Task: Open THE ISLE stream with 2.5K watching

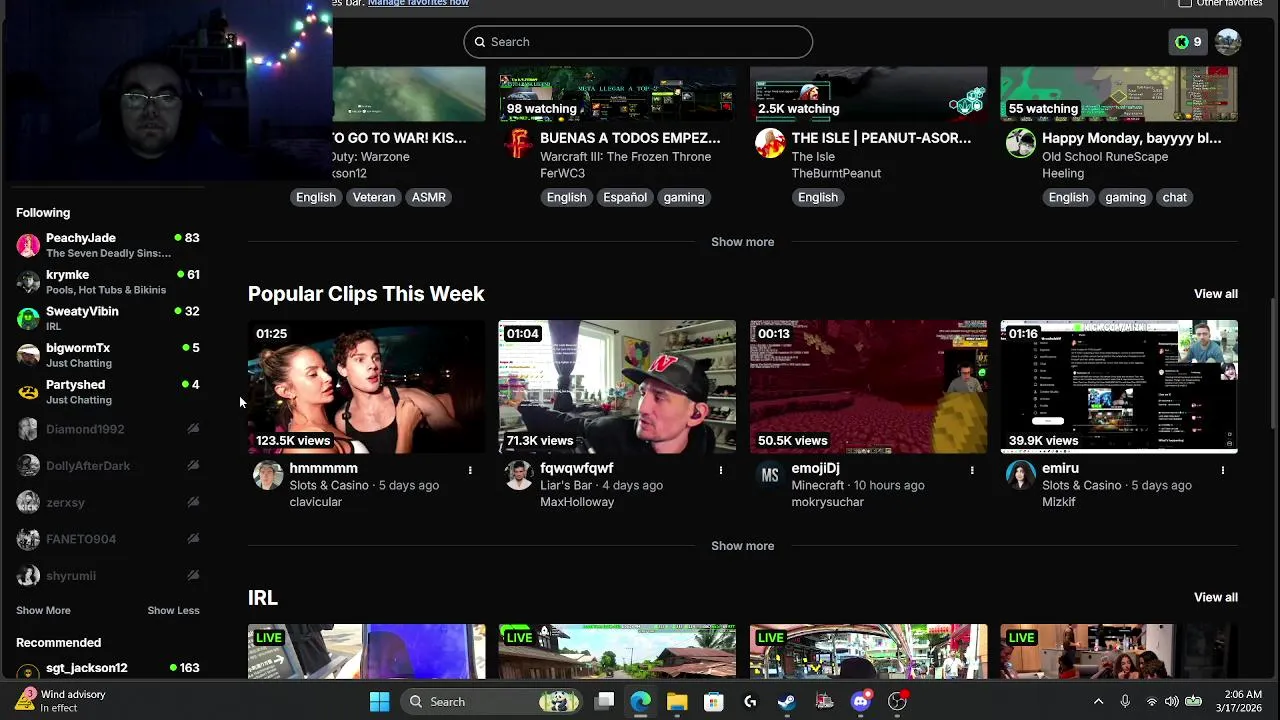Action: tap(868, 94)
